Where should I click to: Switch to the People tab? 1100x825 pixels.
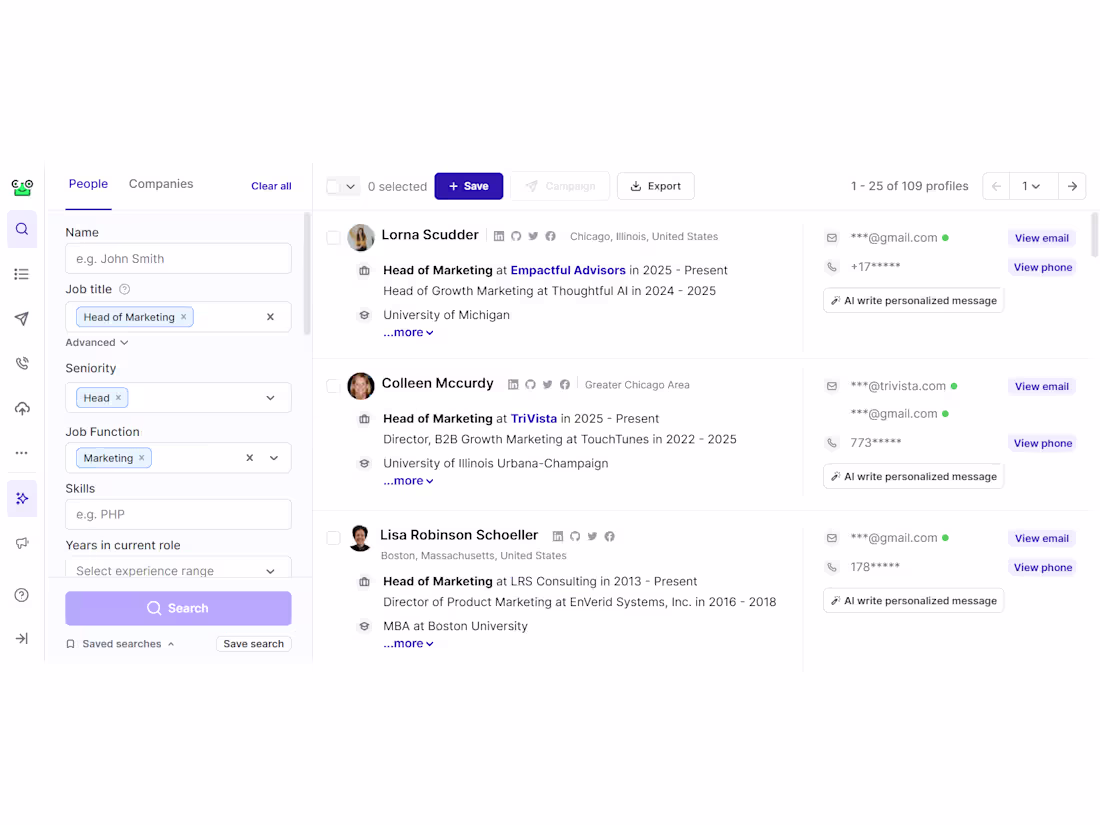[88, 184]
